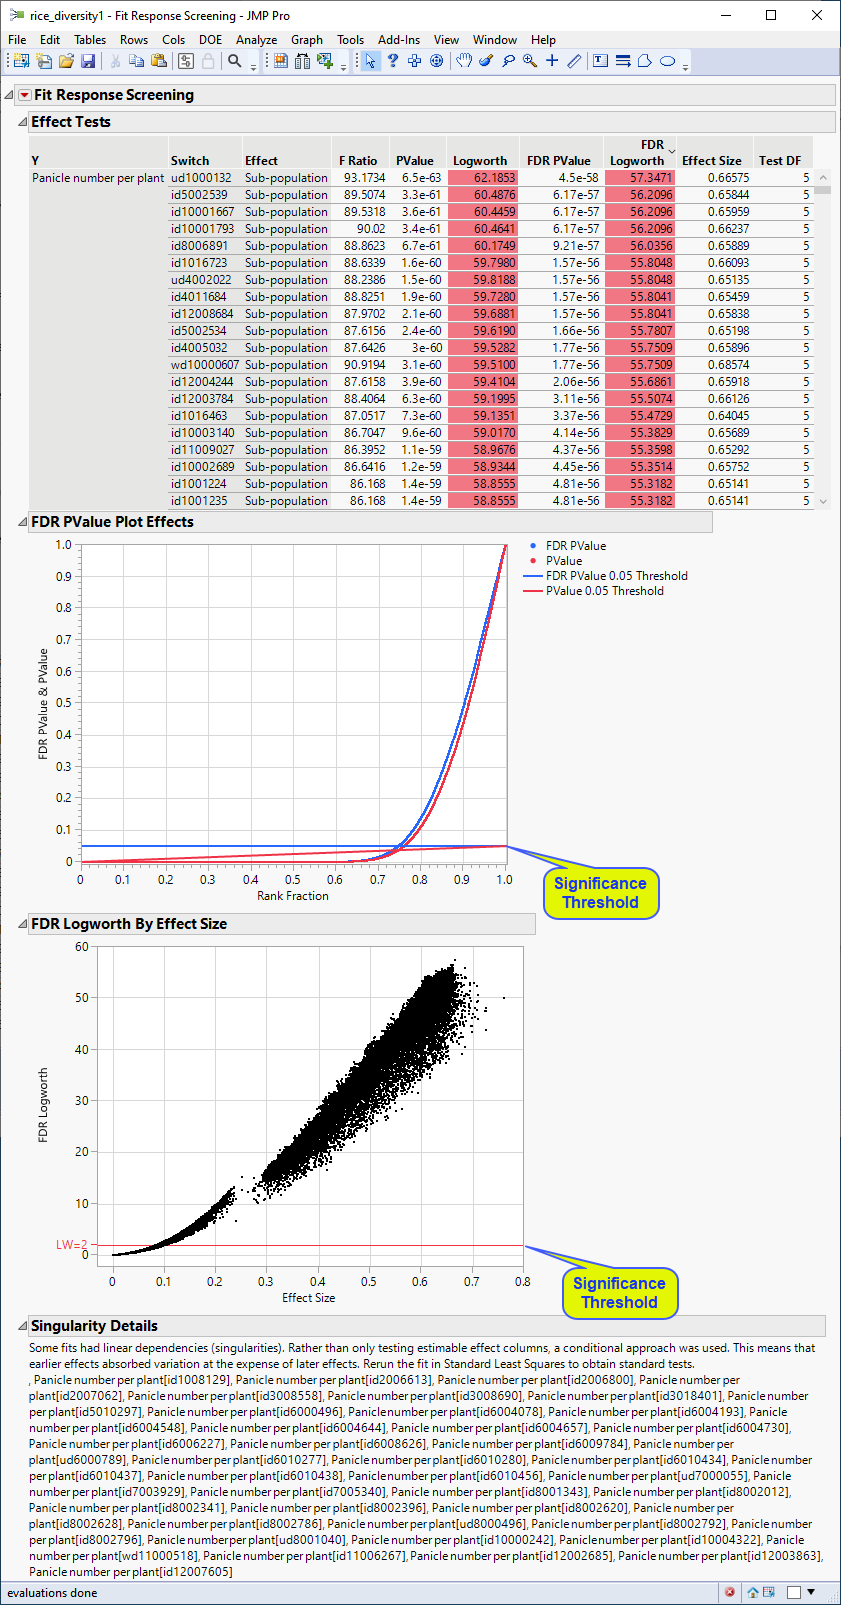The width and height of the screenshot is (841, 1605).
Task: Open the Tables menu
Action: point(90,40)
